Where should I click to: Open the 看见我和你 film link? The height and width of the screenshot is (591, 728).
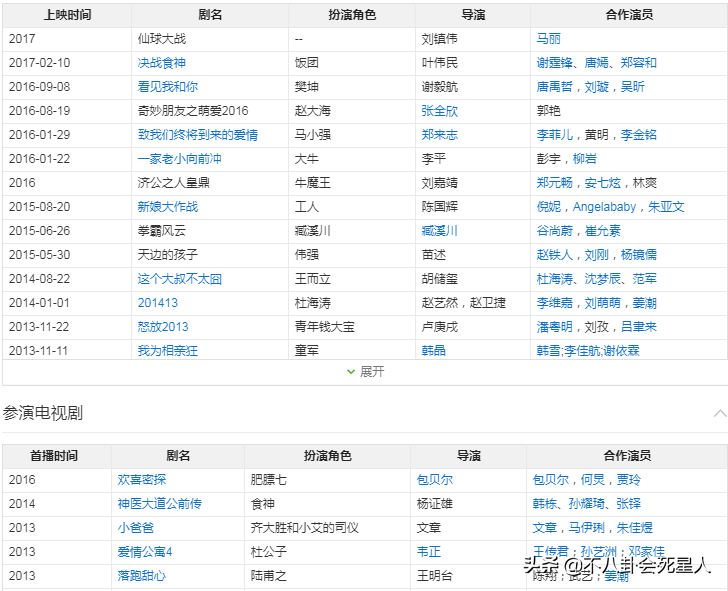tap(167, 87)
